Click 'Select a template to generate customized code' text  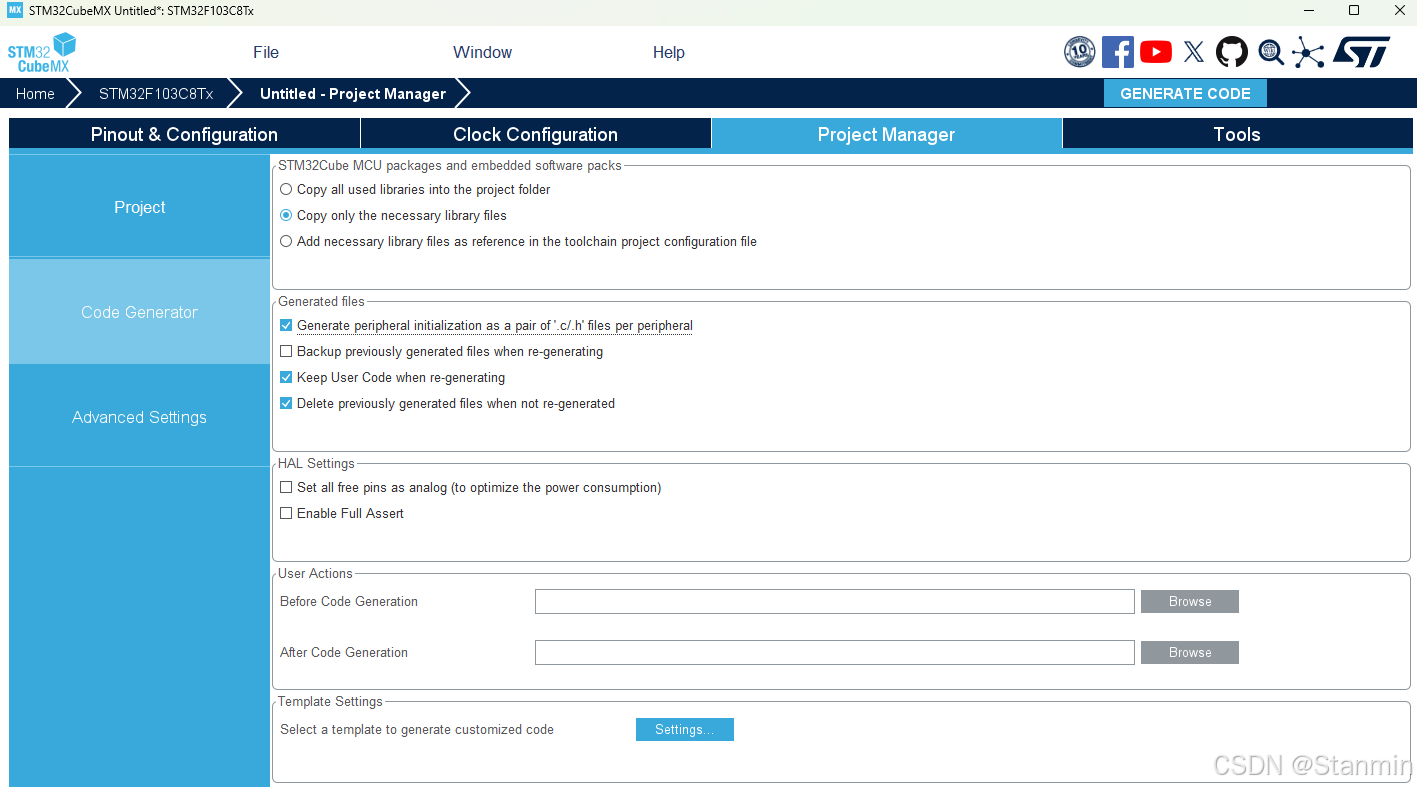417,729
